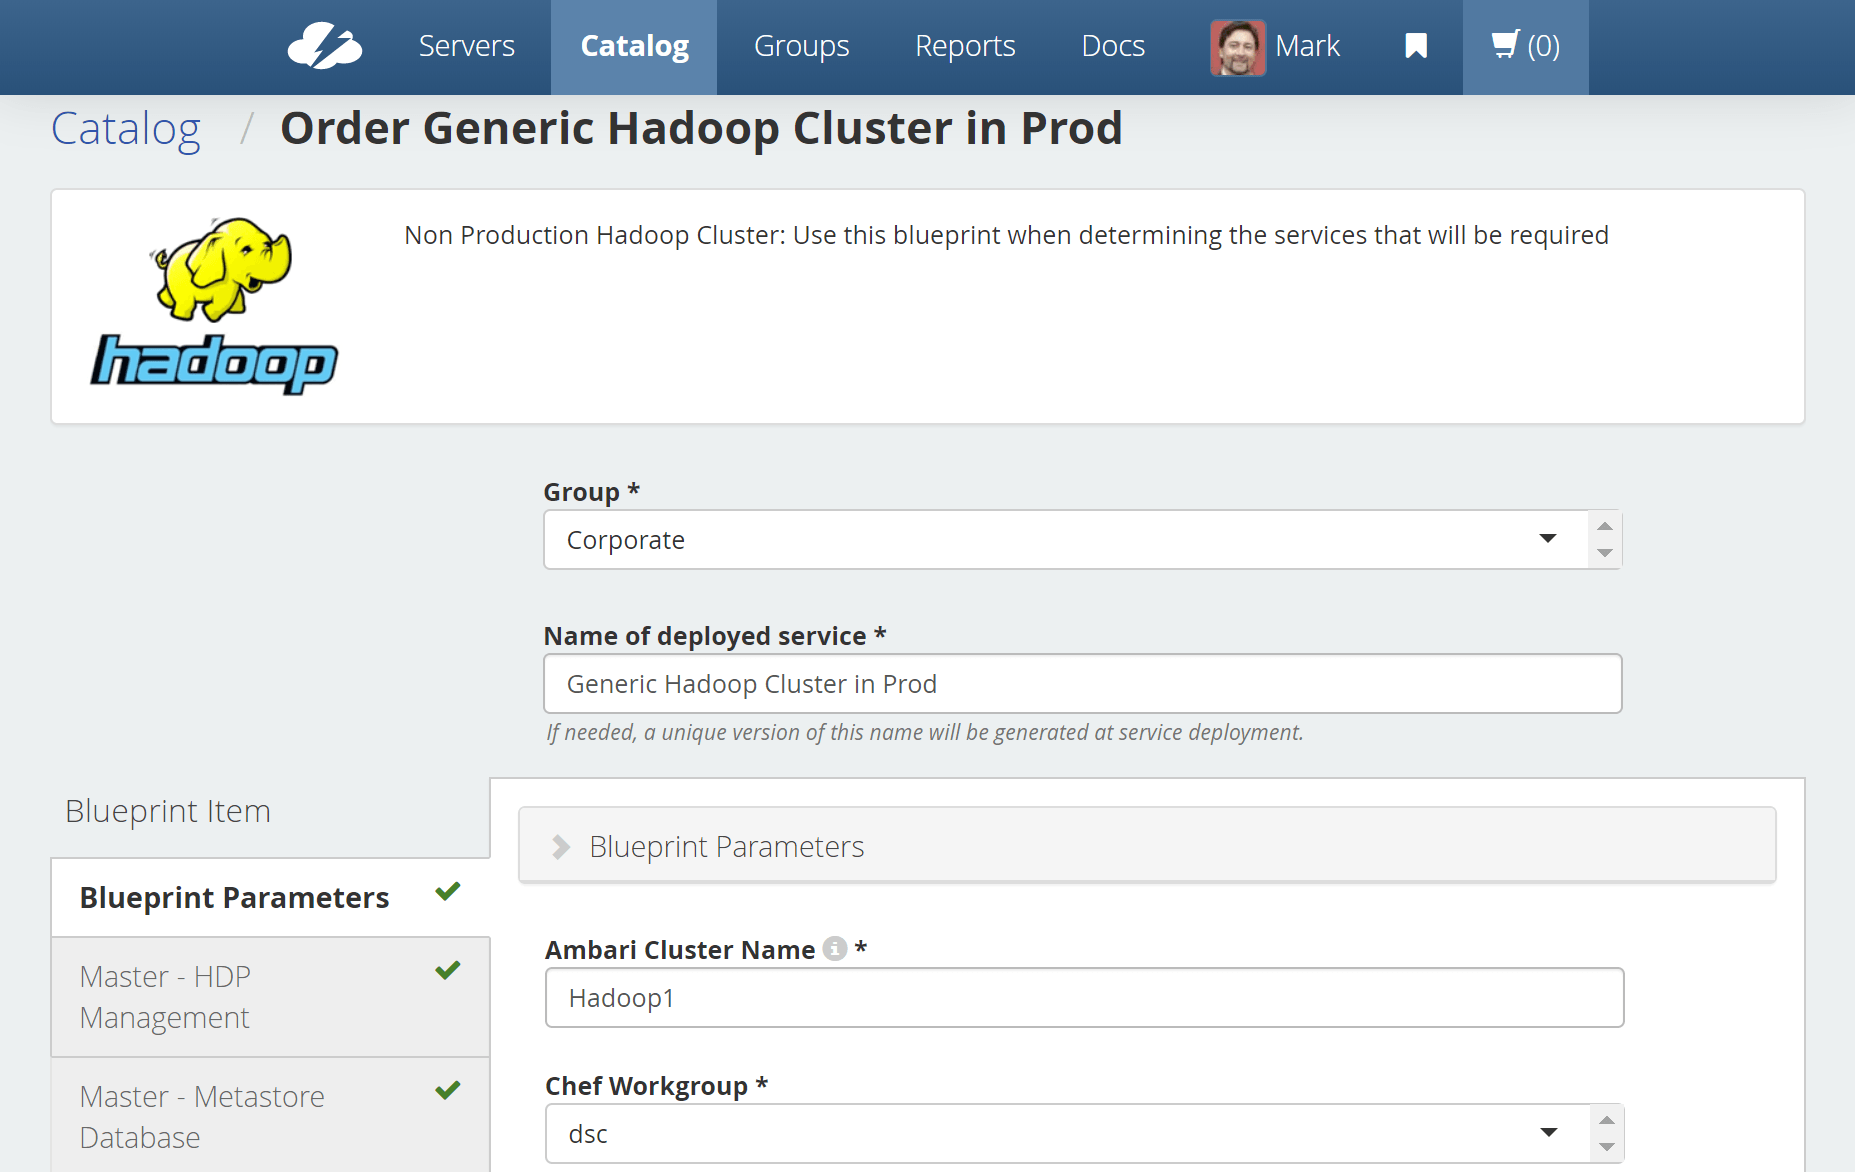Click the CloudBolt cloud logo icon
The height and width of the screenshot is (1172, 1855).
324,46
